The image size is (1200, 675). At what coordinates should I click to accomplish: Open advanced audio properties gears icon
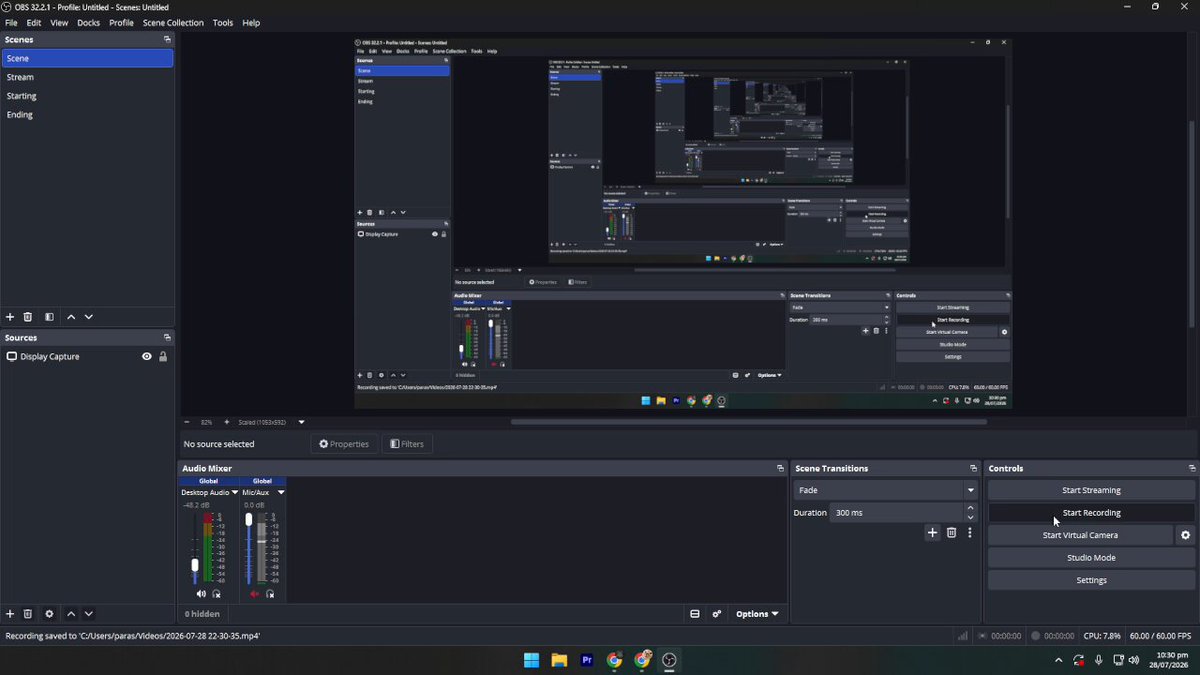pos(717,614)
